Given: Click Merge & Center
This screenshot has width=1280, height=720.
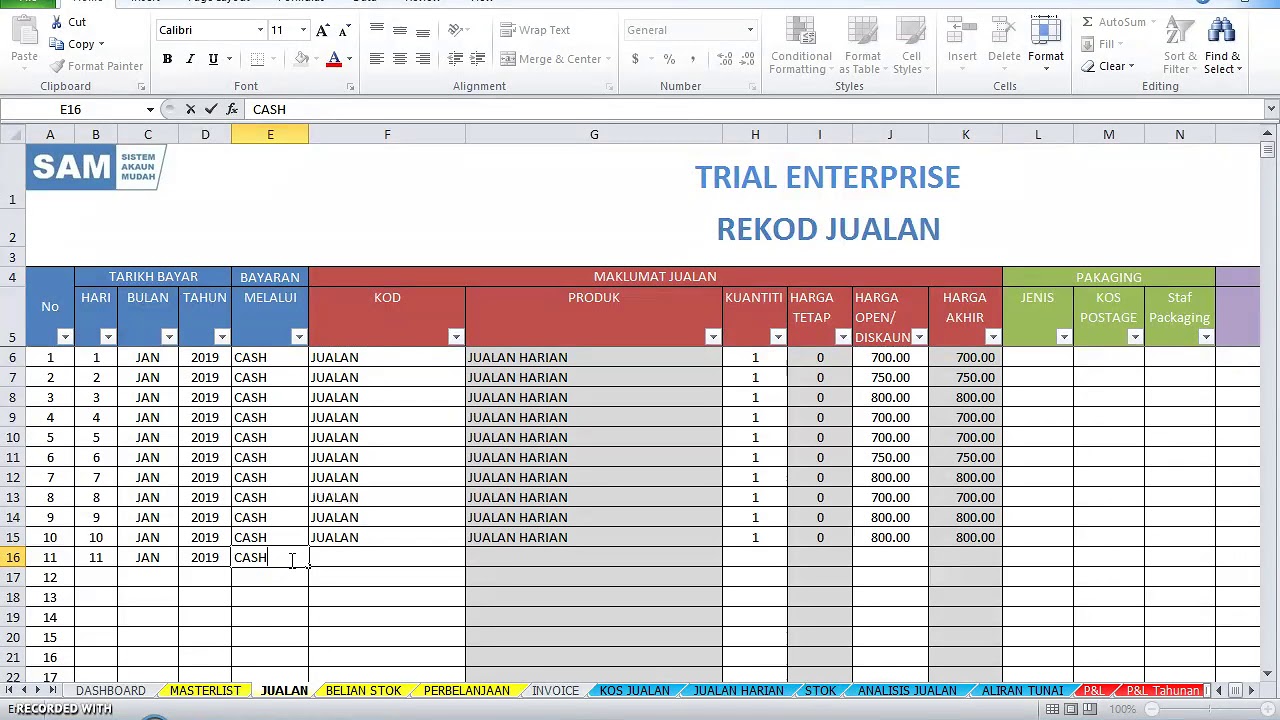Looking at the screenshot, I should (551, 59).
